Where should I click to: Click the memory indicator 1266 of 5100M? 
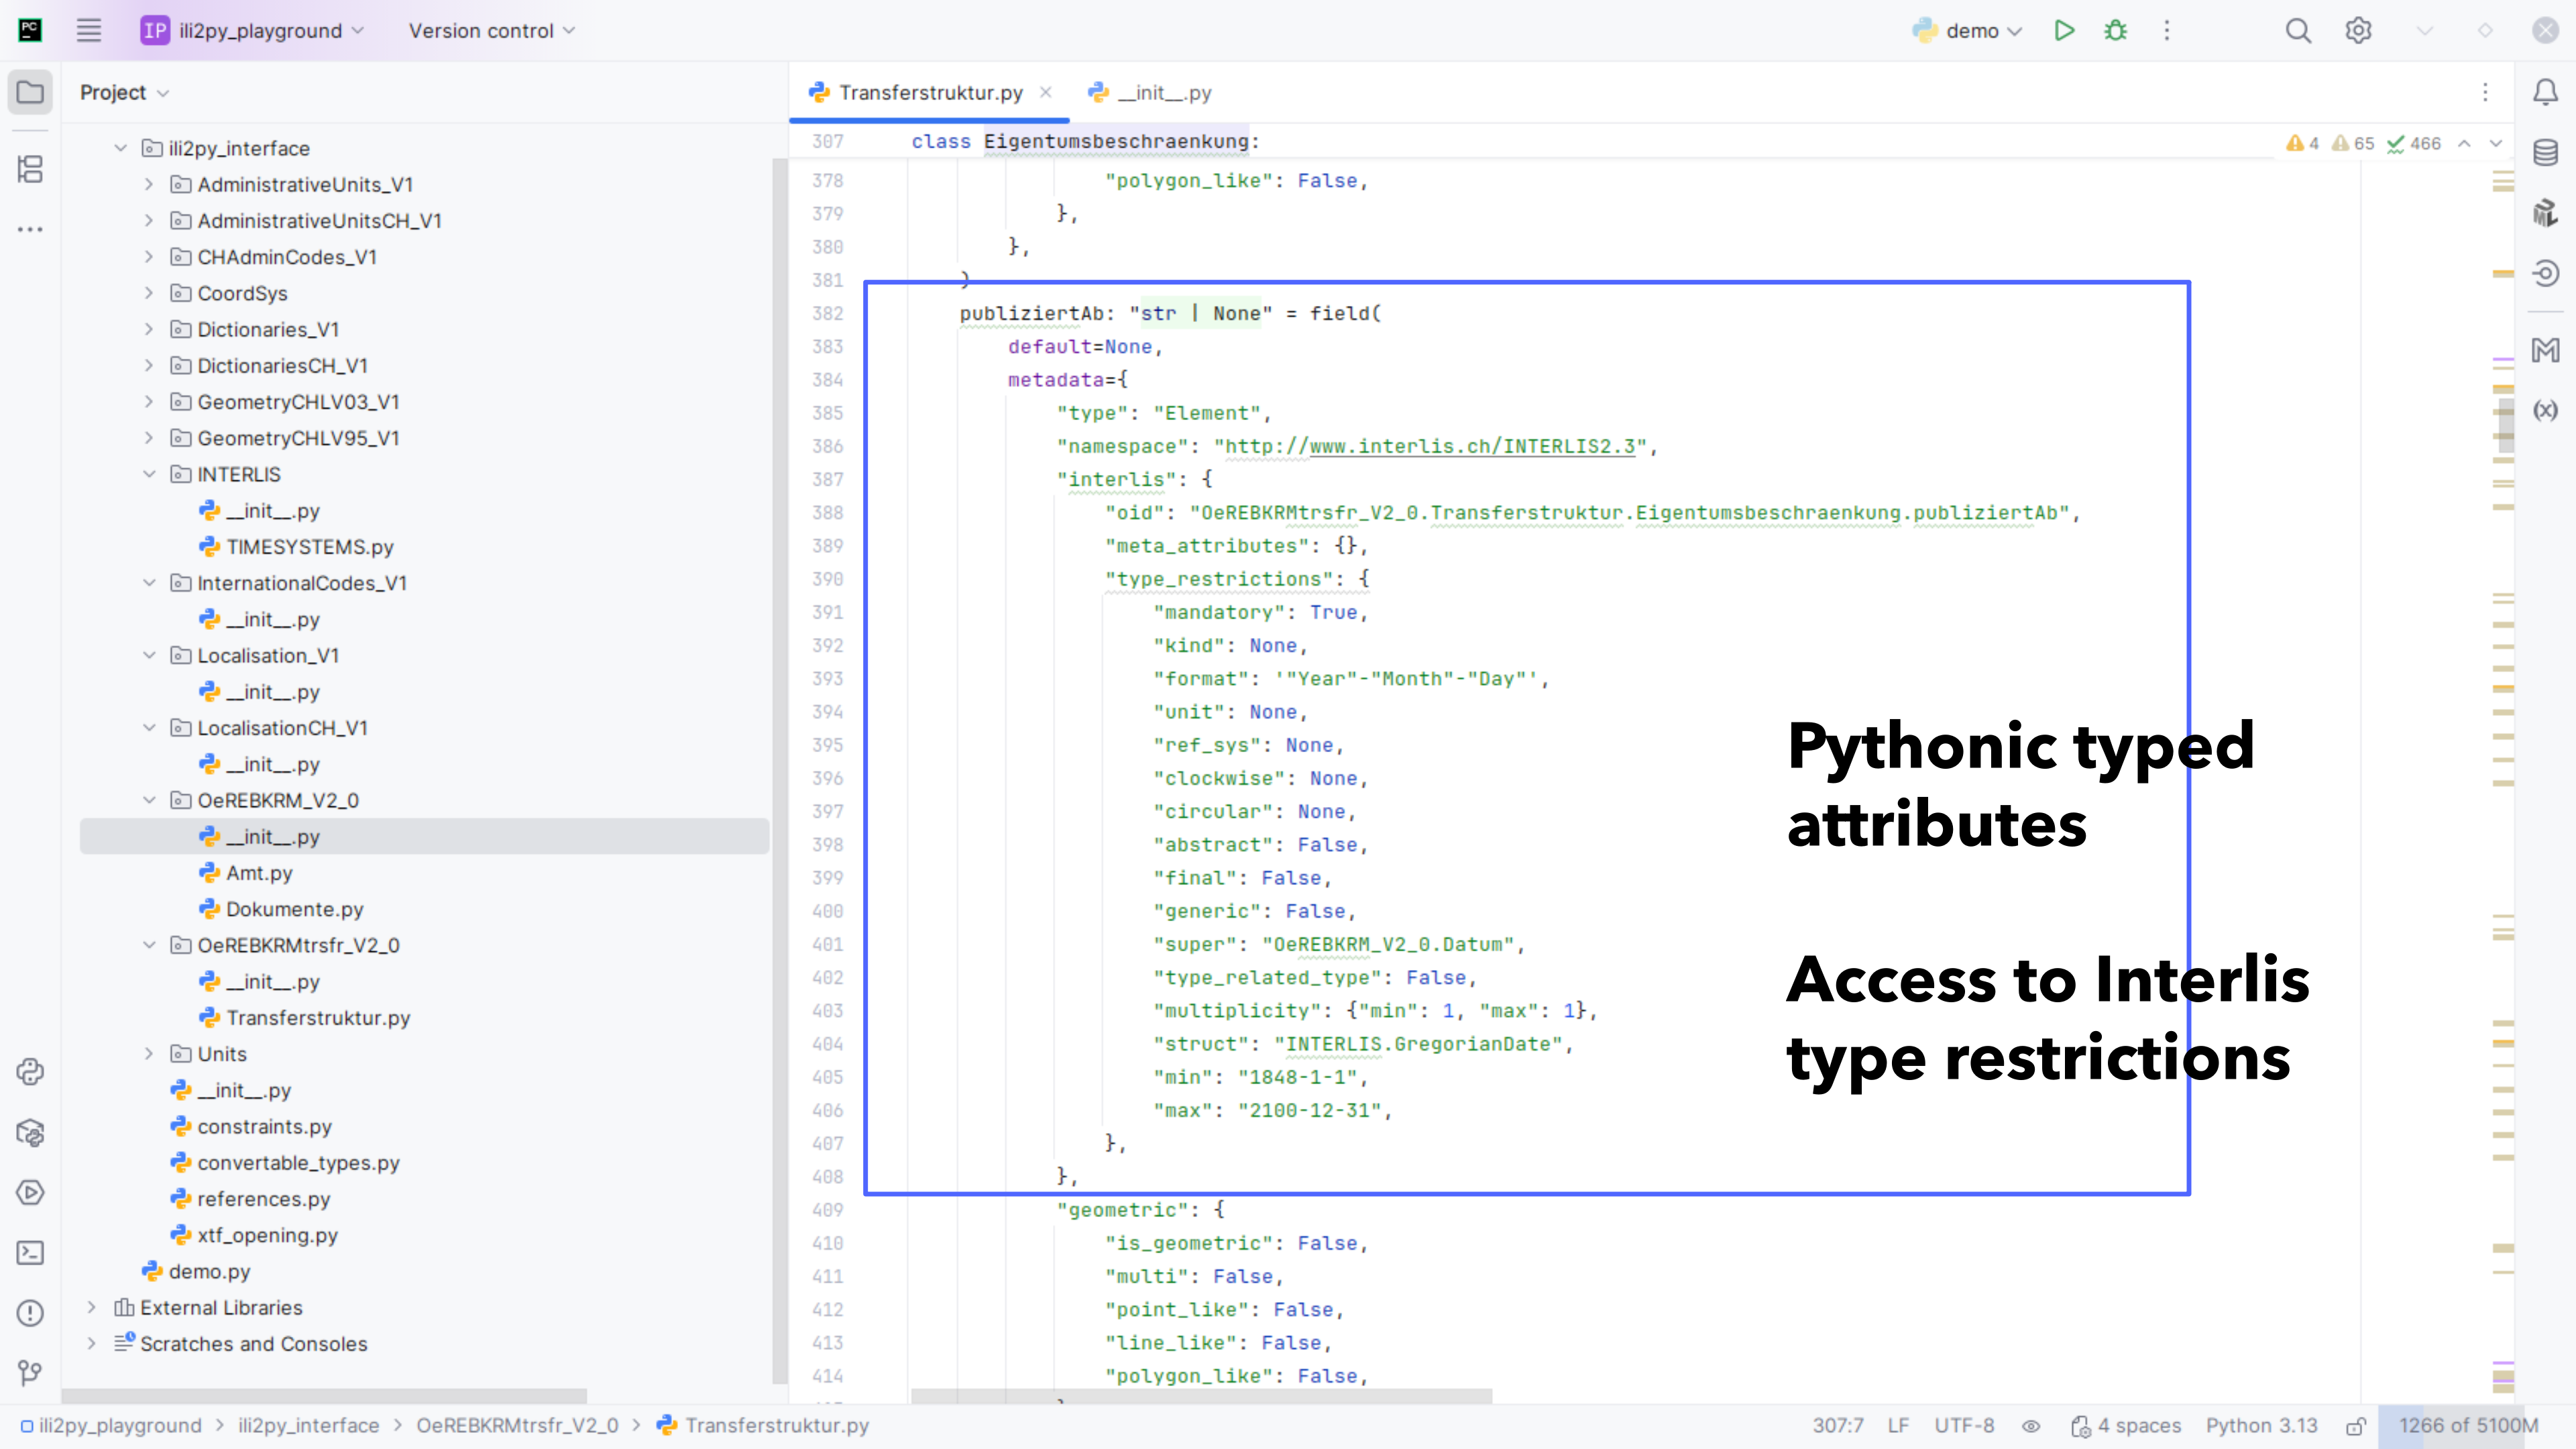click(2467, 1426)
